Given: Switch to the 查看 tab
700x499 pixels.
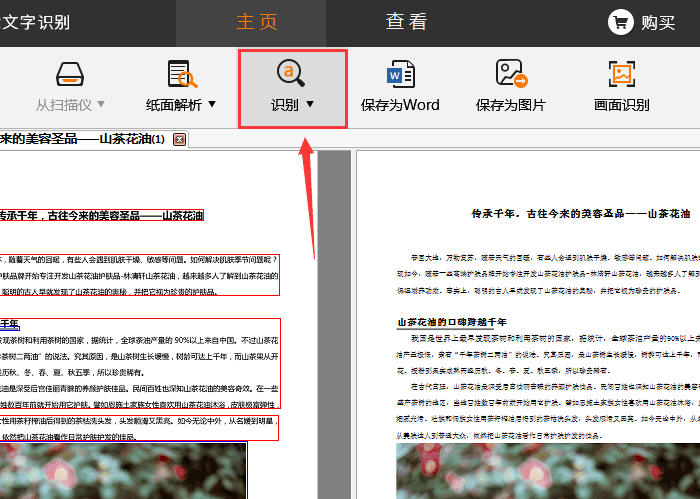Looking at the screenshot, I should click(x=406, y=22).
